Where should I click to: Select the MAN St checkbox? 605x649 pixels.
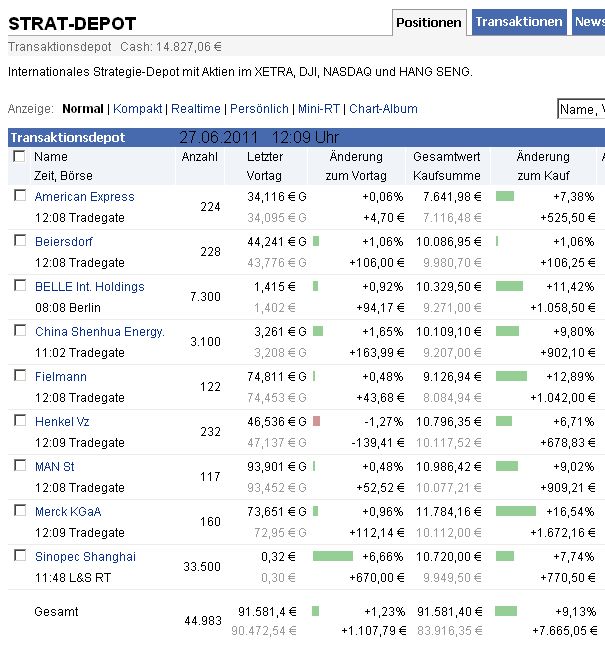pos(20,466)
